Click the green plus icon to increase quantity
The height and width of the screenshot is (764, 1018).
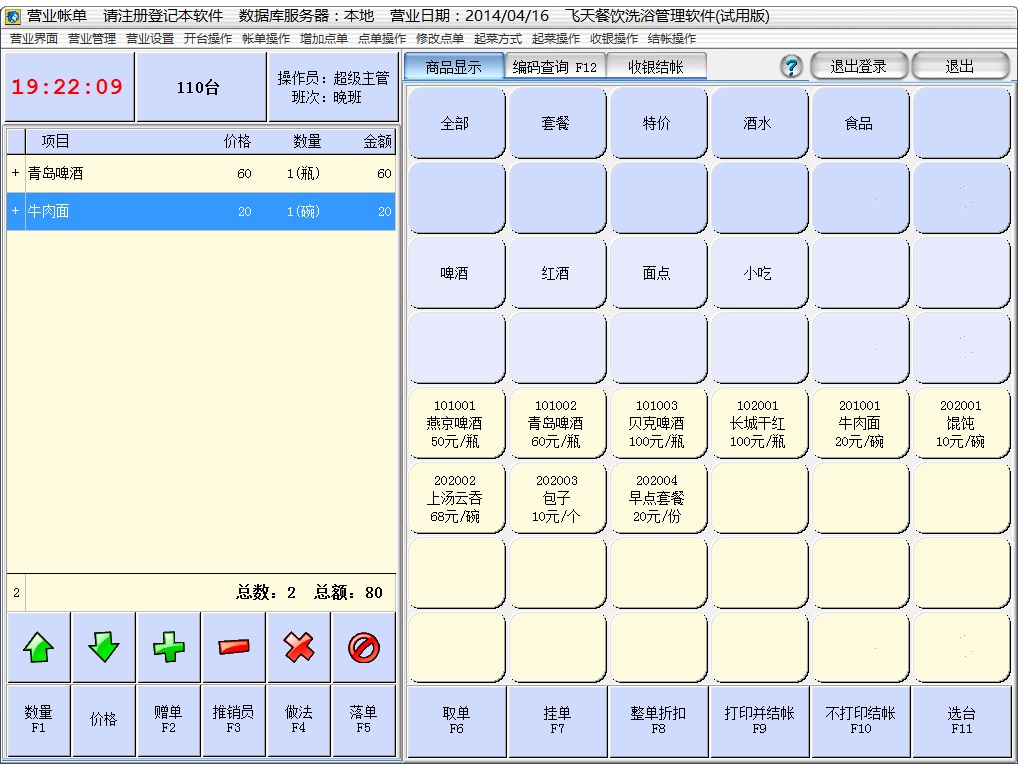click(168, 648)
